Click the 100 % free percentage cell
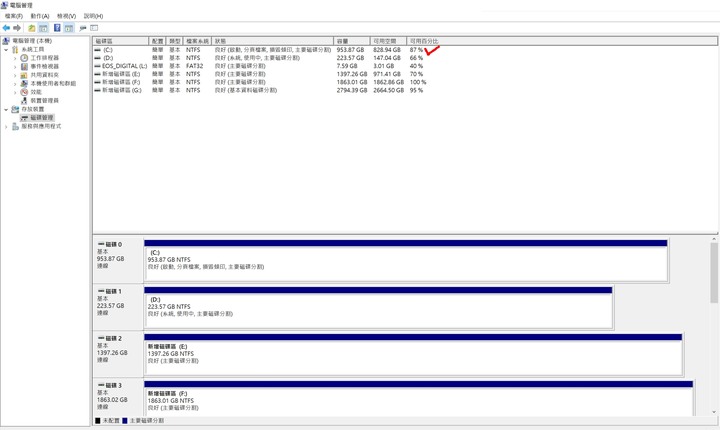This screenshot has width=720, height=430. (x=418, y=82)
